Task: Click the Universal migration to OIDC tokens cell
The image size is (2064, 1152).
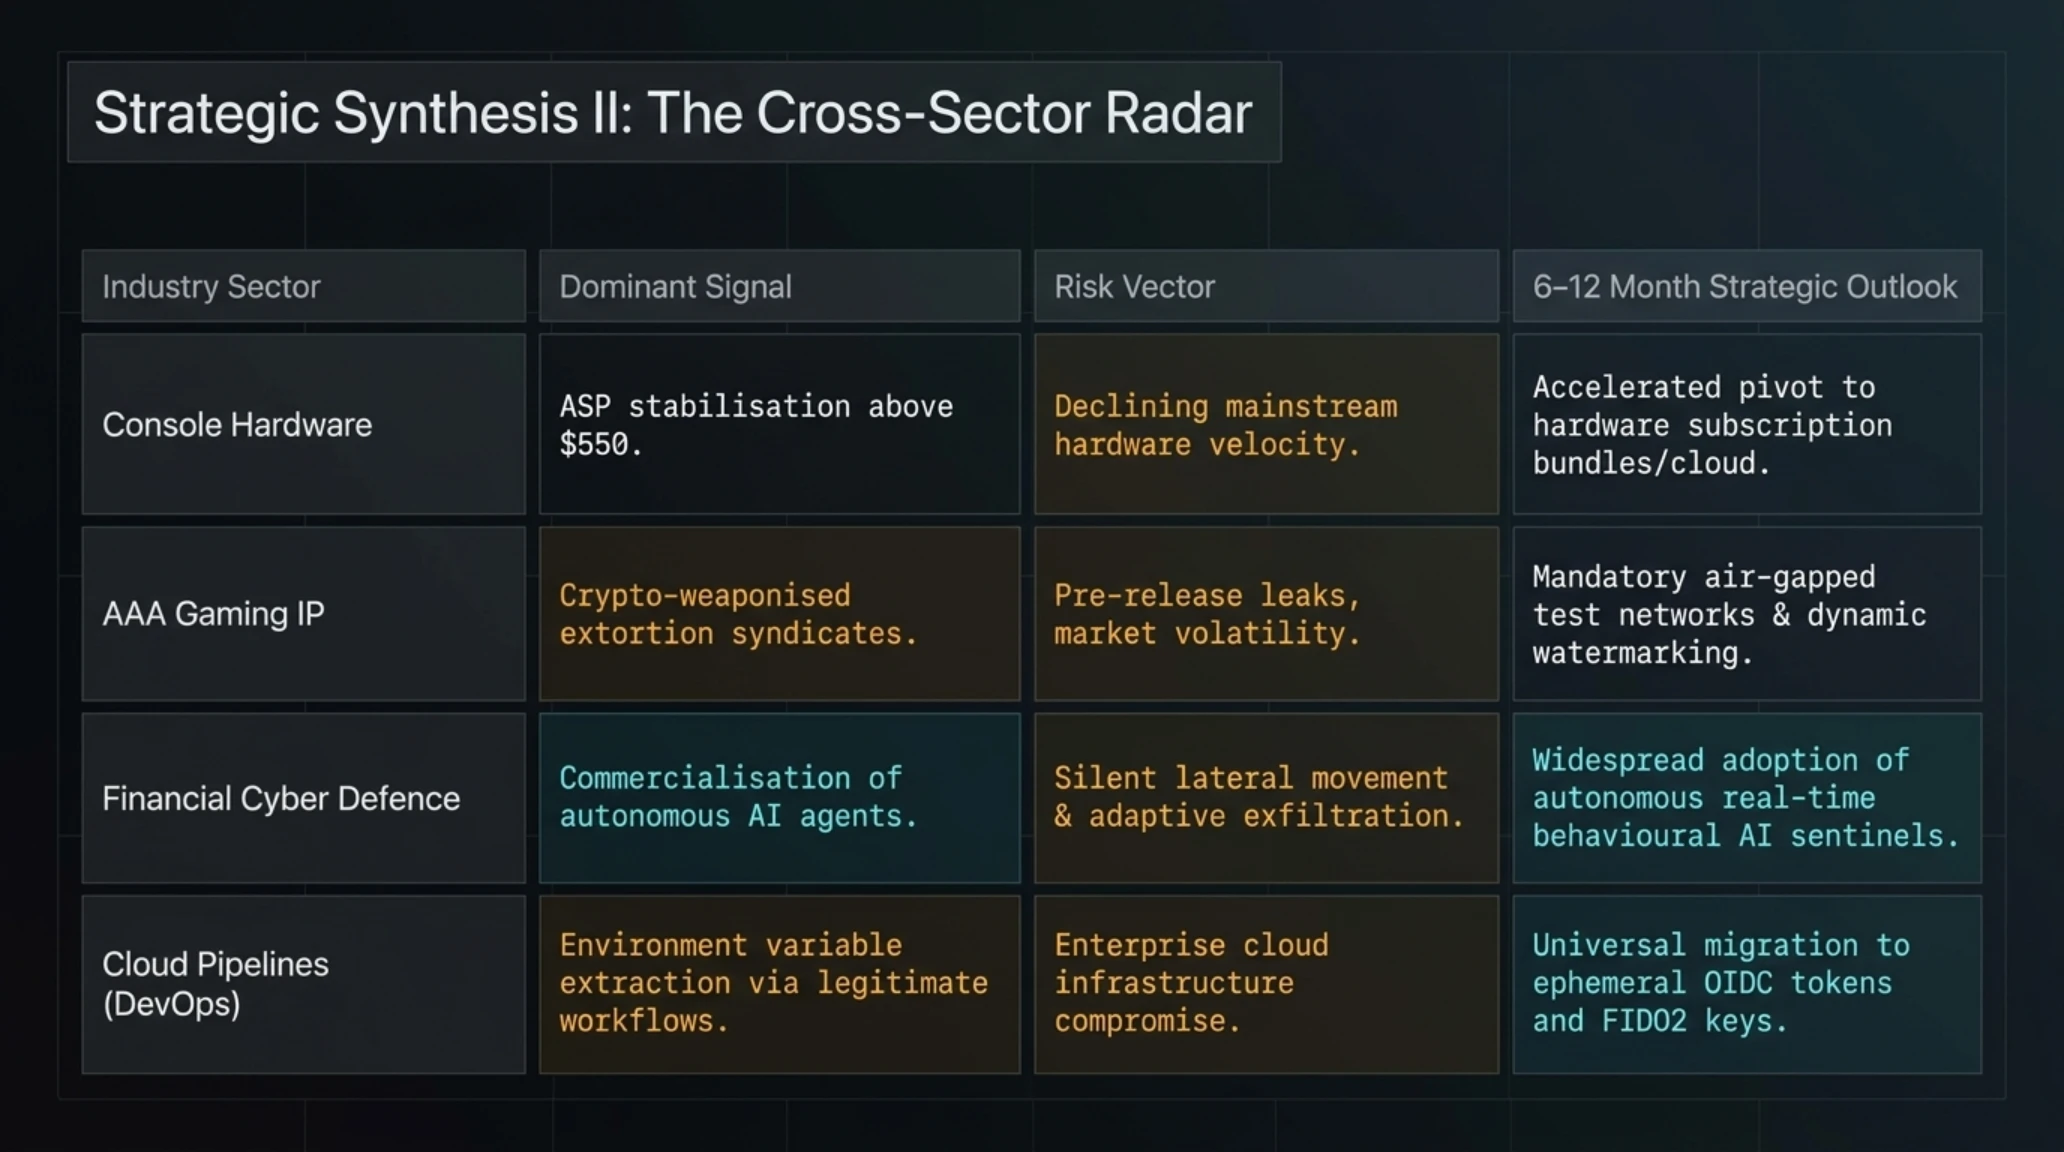Action: click(1747, 984)
